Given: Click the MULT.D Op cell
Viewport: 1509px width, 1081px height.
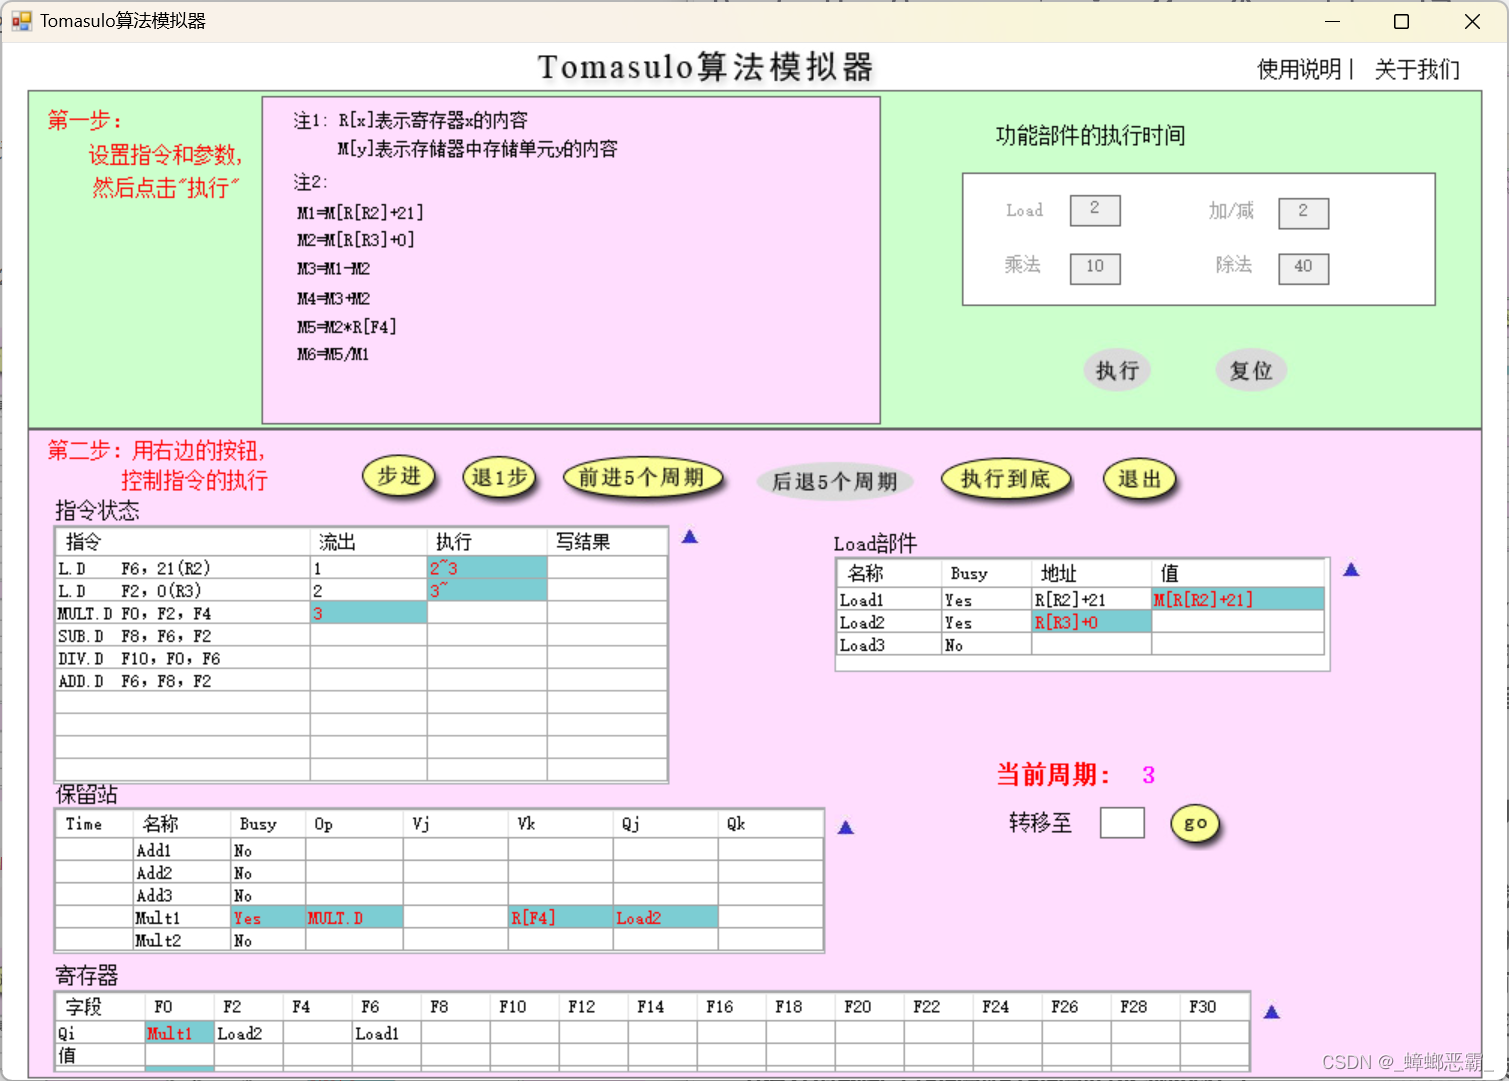Looking at the screenshot, I should pyautogui.click(x=354, y=917).
